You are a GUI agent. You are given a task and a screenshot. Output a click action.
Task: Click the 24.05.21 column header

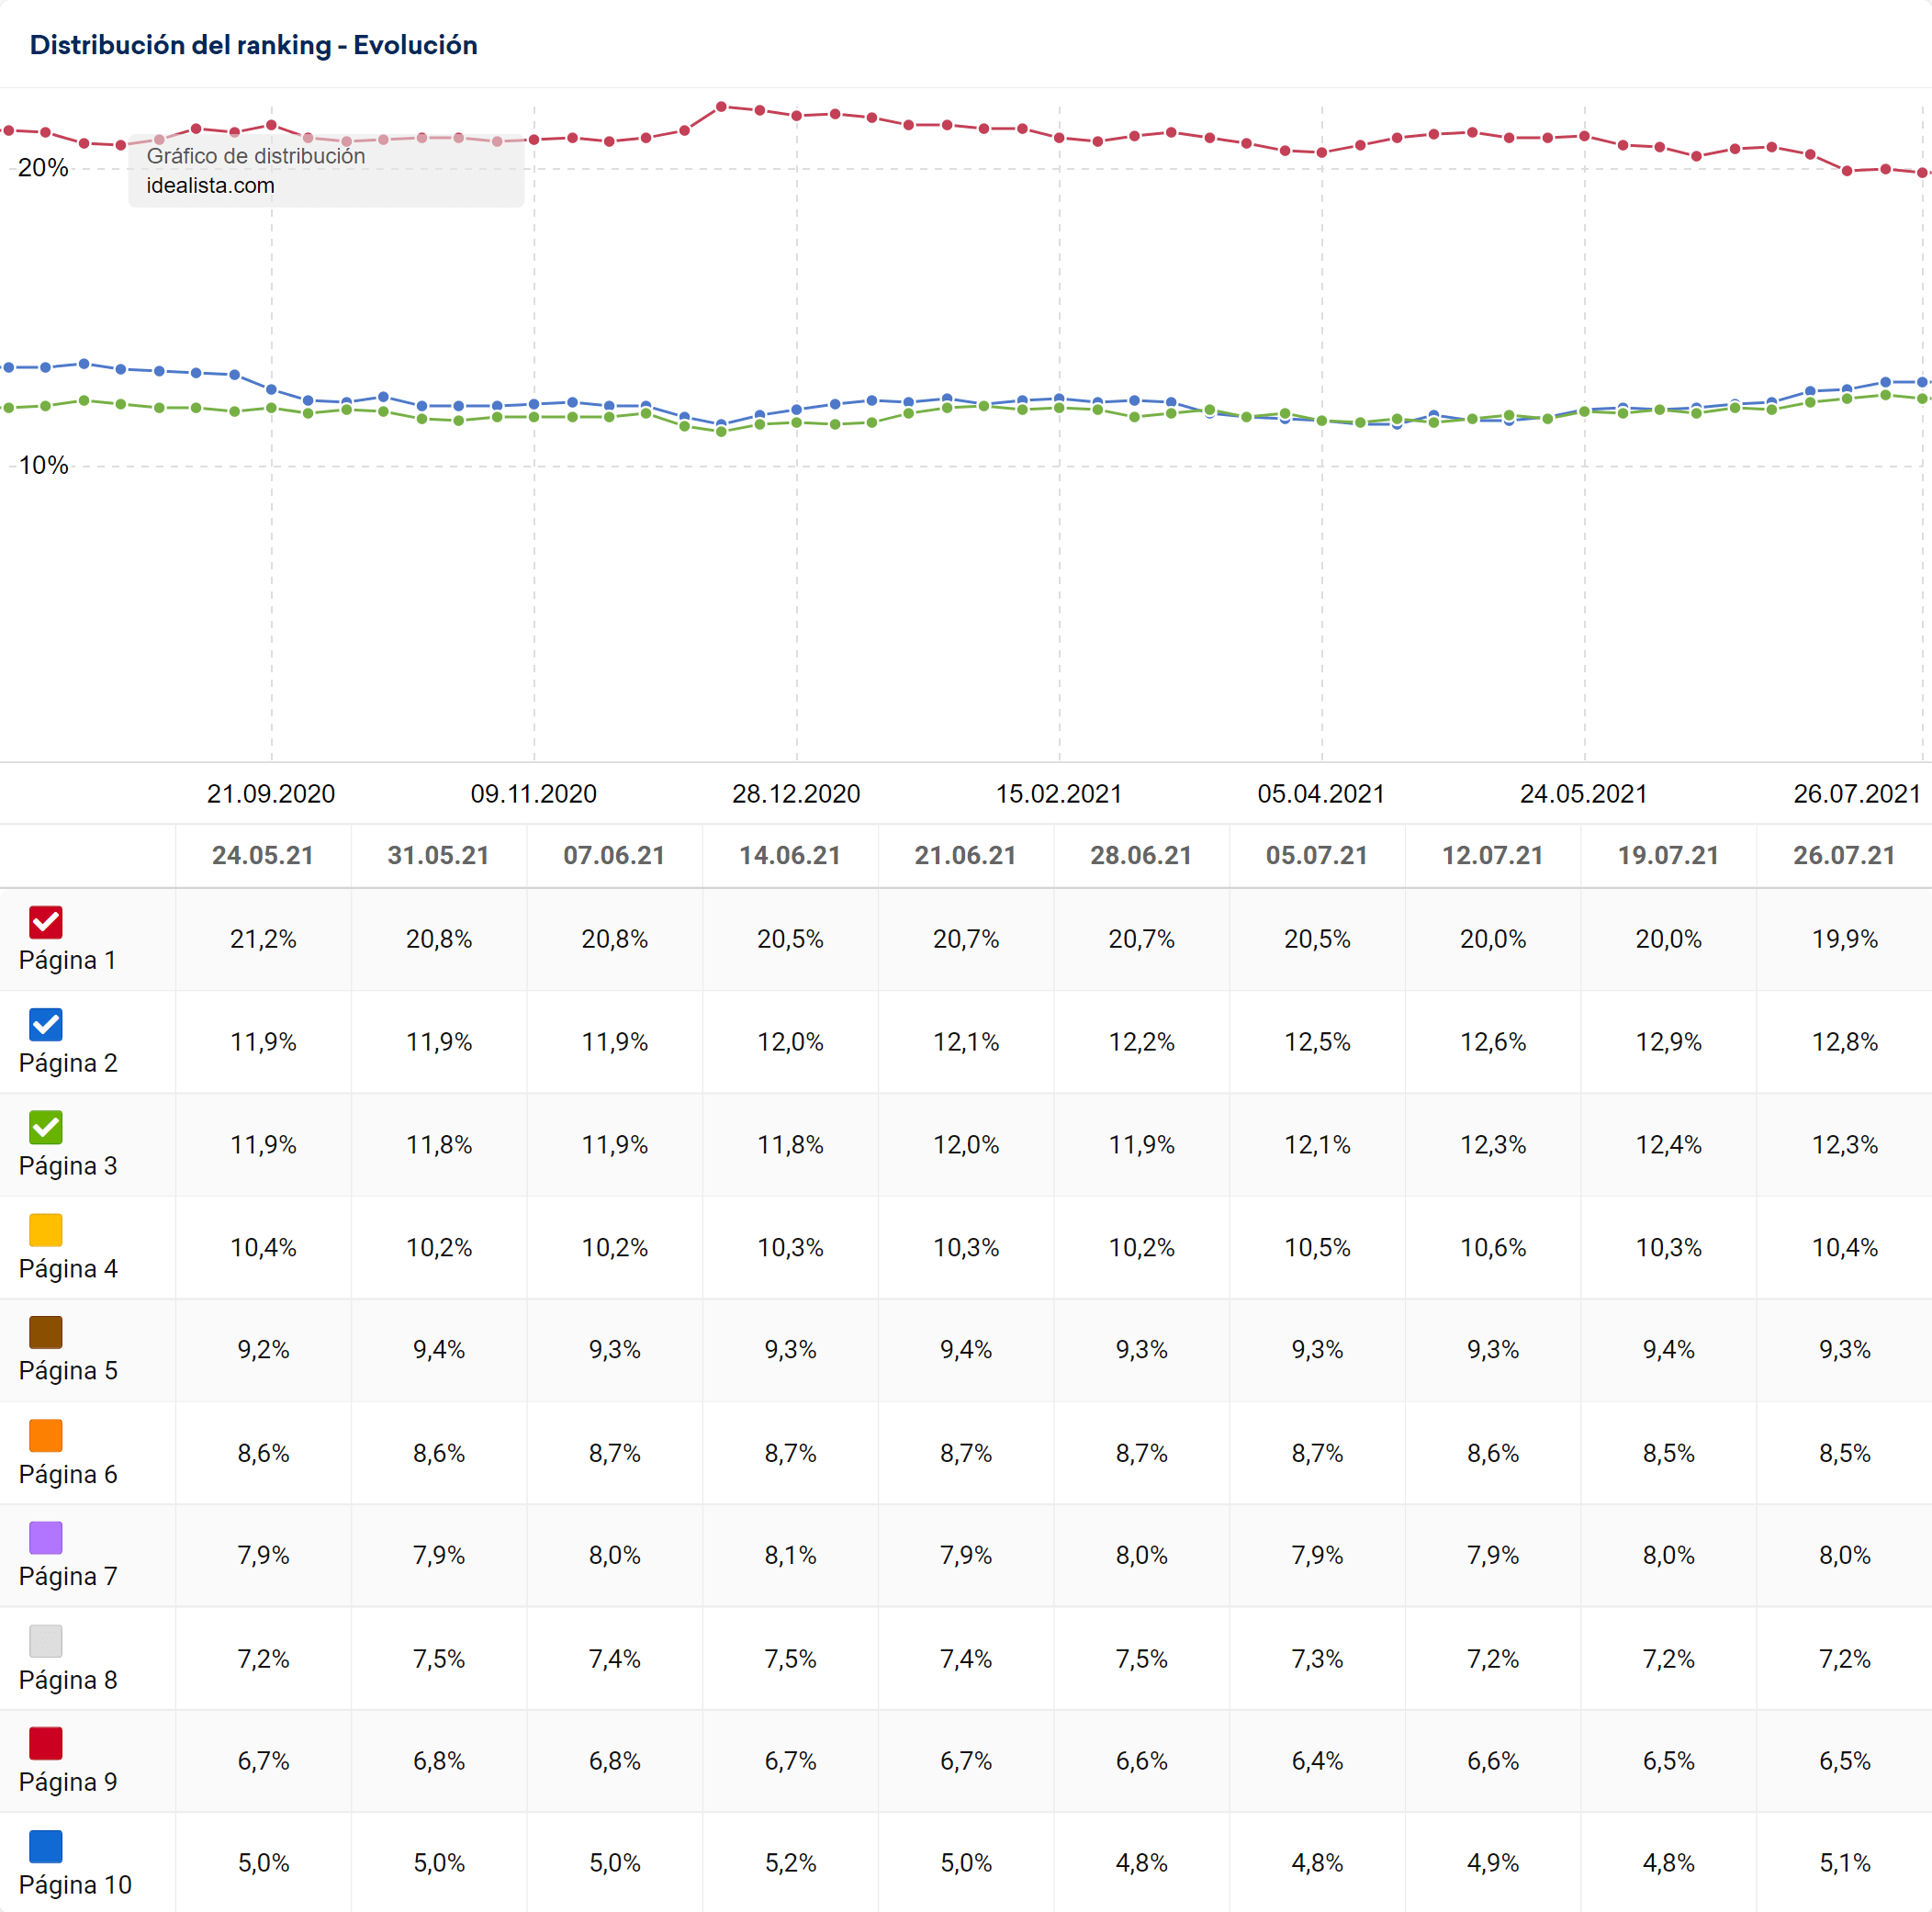click(263, 856)
